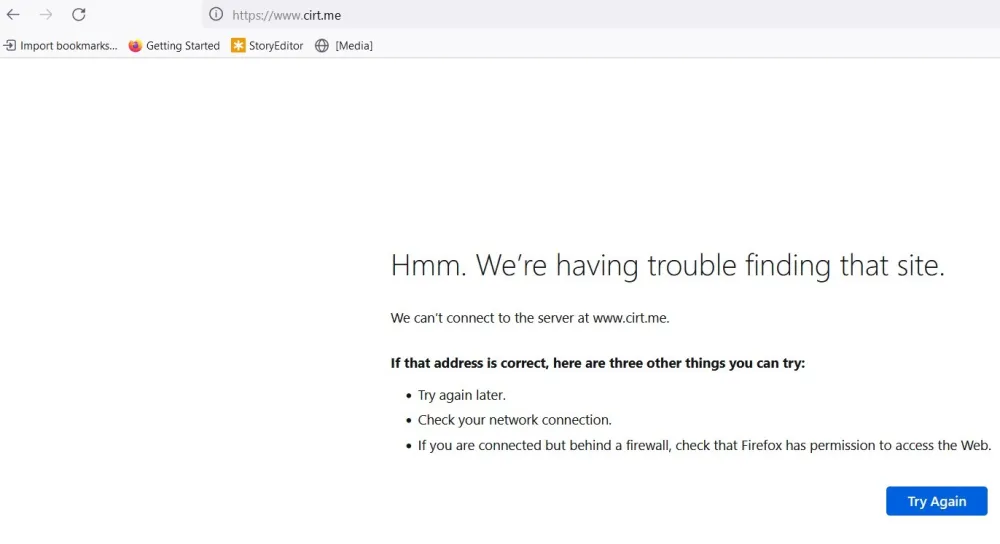The height and width of the screenshot is (544, 1000).
Task: Open the Import bookmarks... toolbar label
Action: click(68, 46)
